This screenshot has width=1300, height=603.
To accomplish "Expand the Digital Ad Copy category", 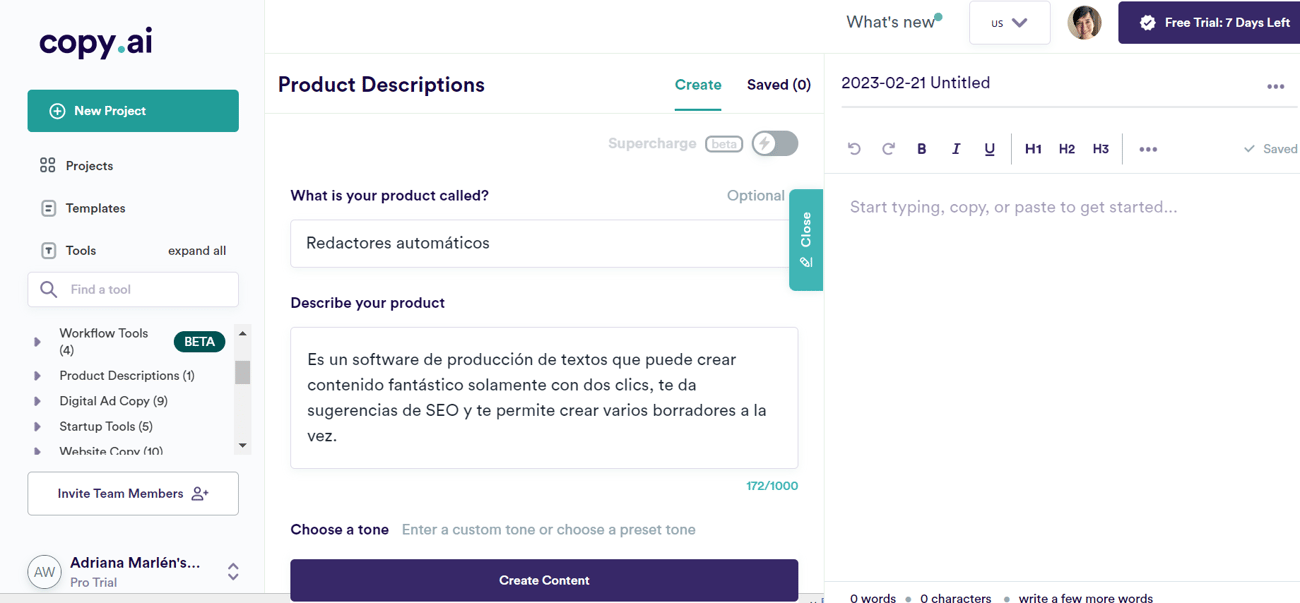I will point(38,401).
